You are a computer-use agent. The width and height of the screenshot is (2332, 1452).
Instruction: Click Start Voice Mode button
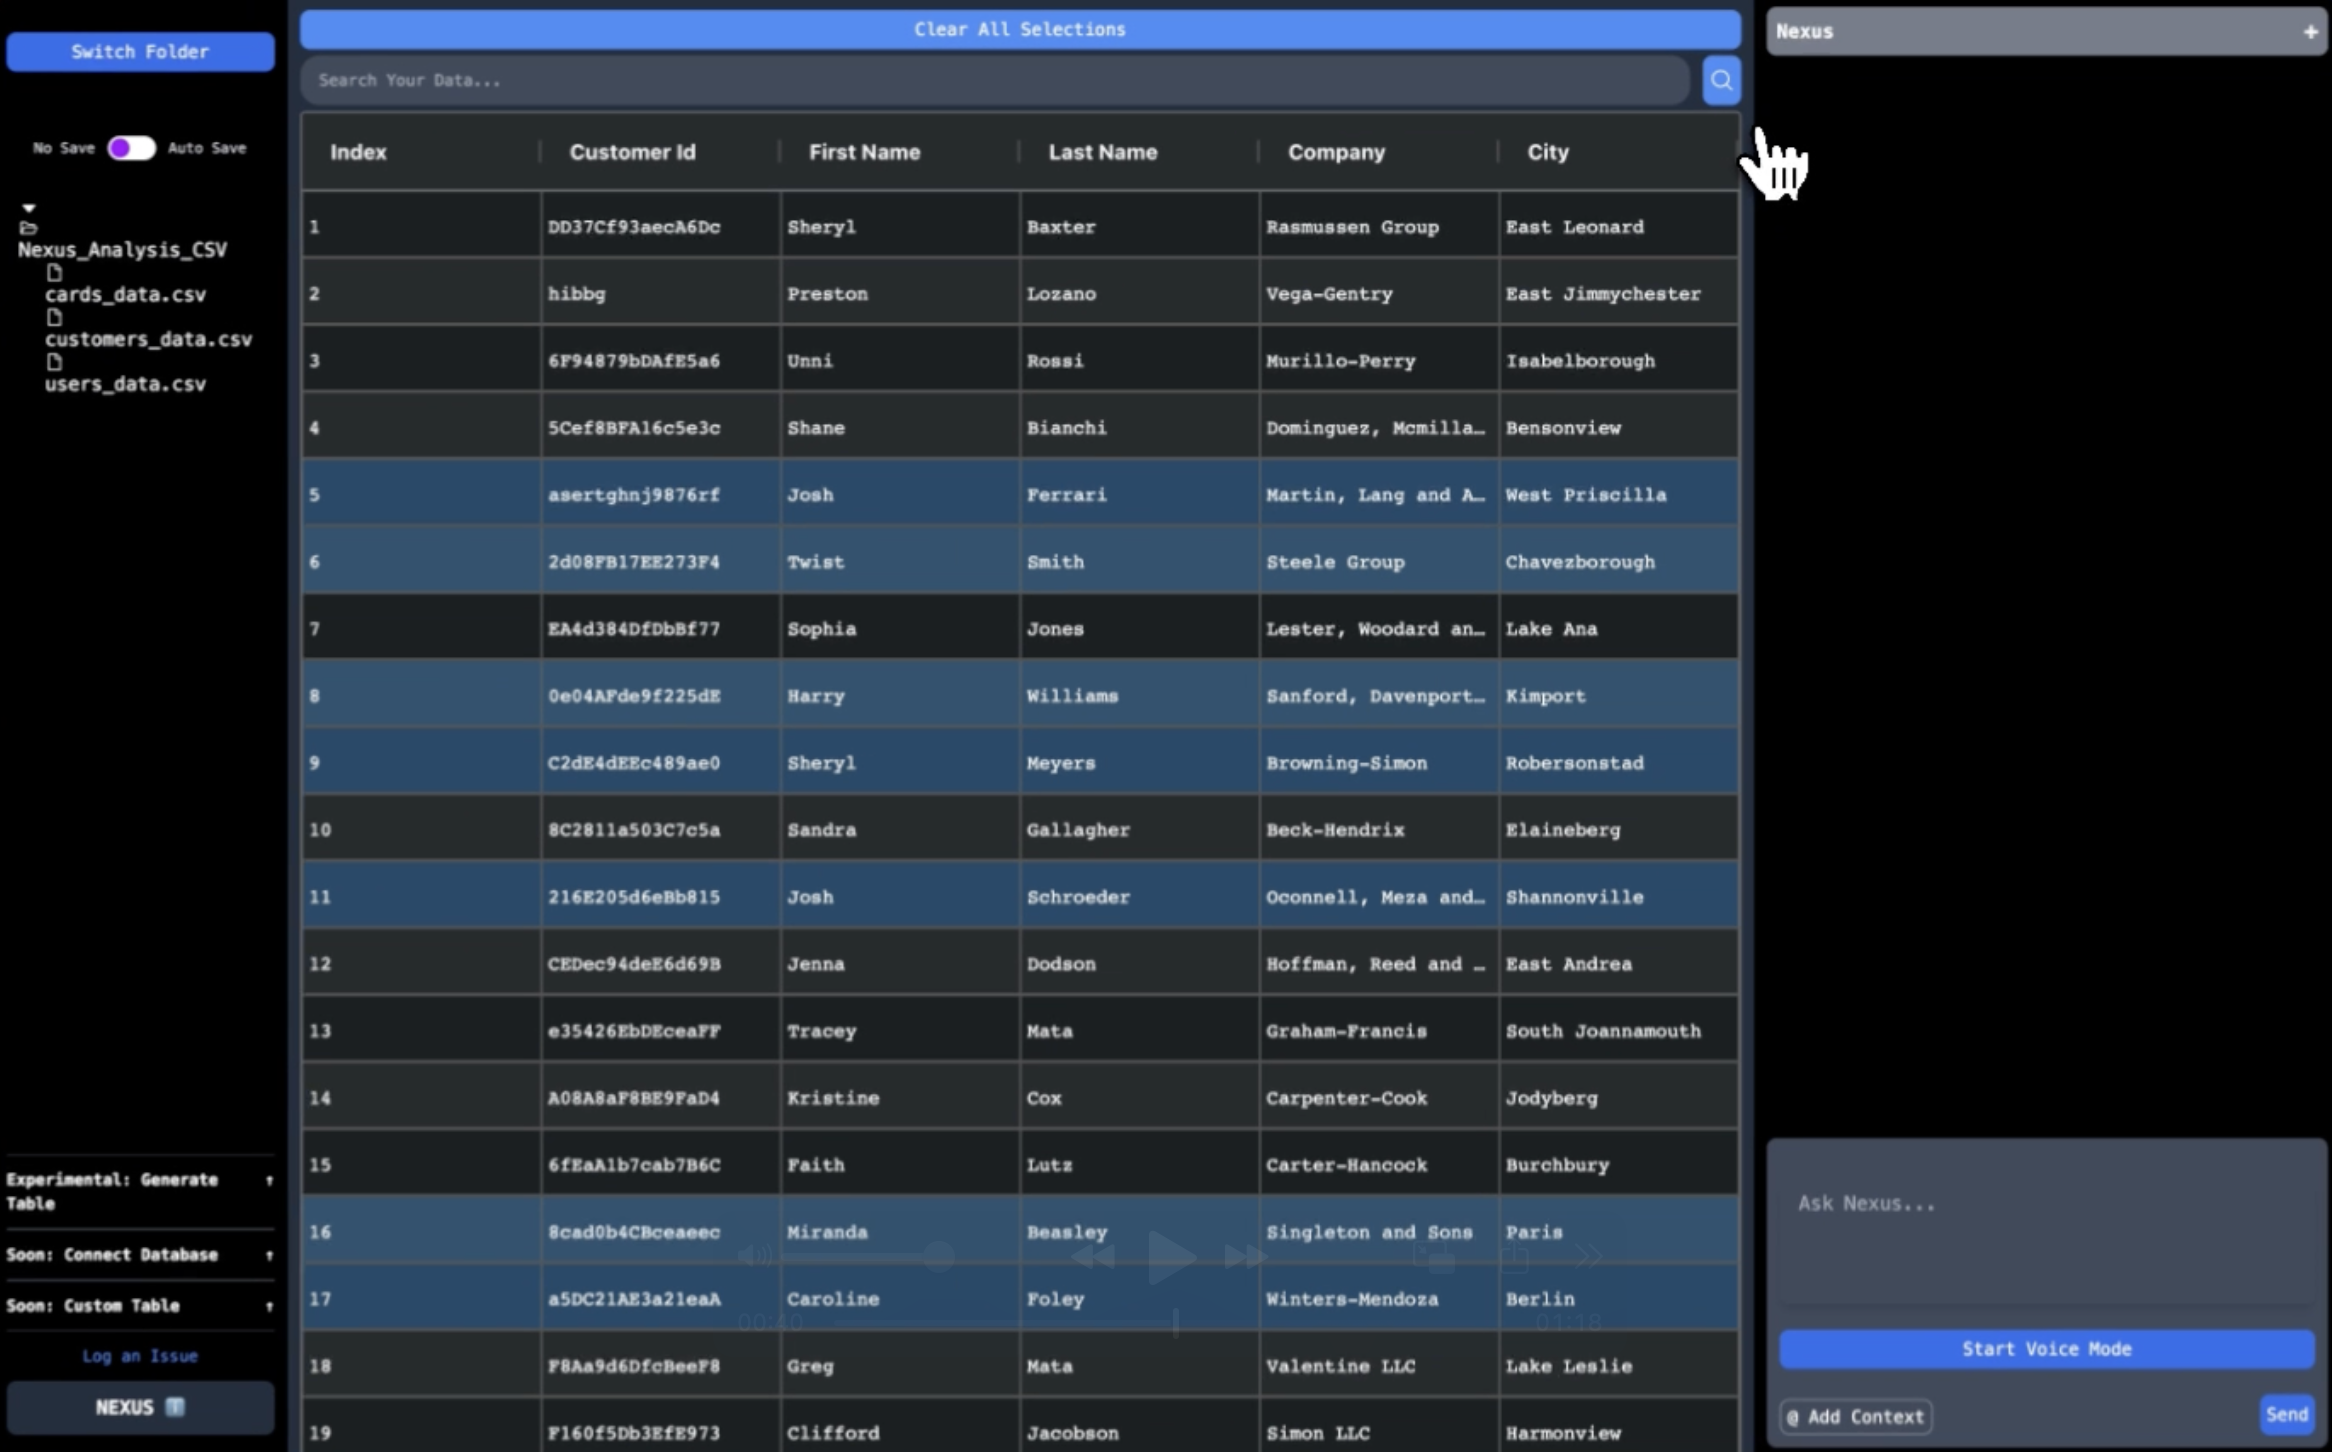tap(2046, 1349)
